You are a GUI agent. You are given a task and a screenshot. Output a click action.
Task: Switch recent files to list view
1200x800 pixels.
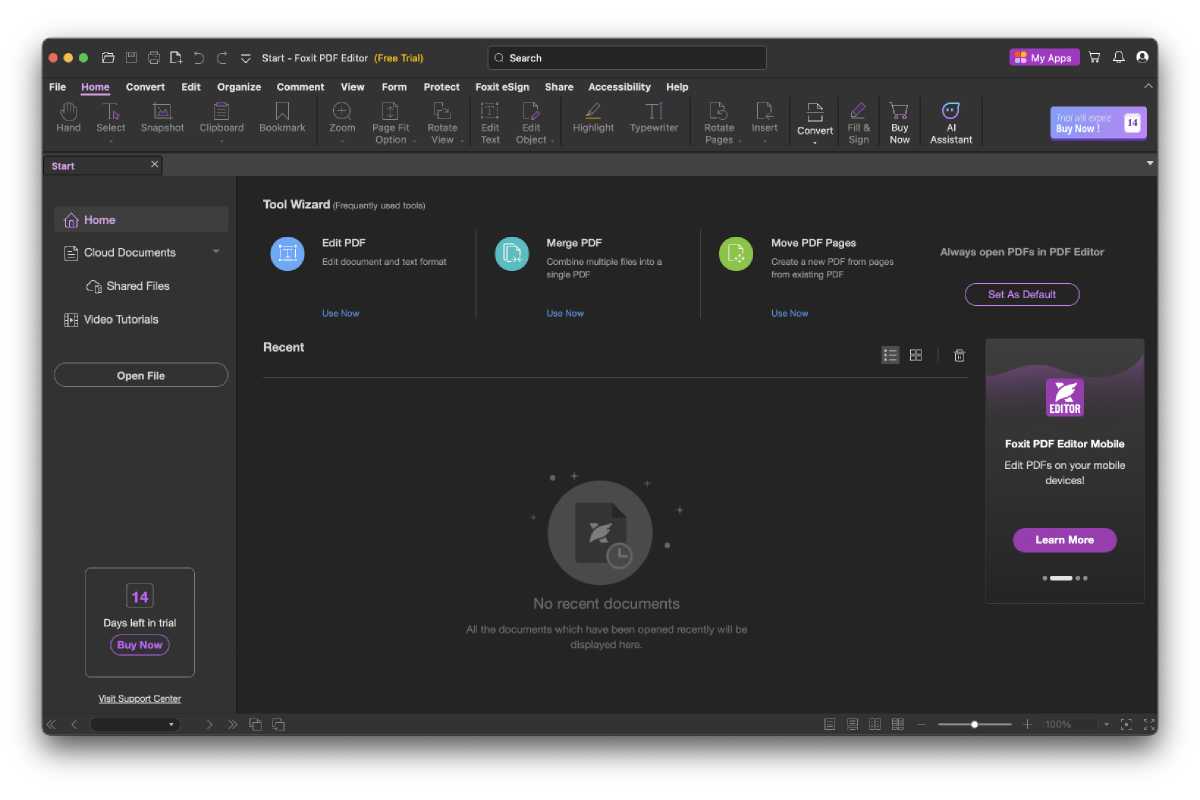point(890,355)
